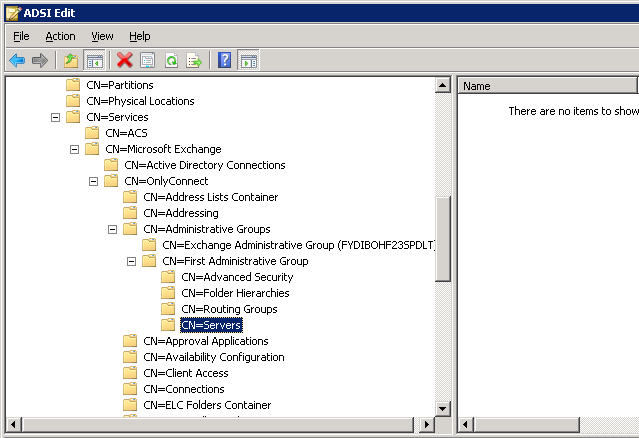The image size is (639, 438).
Task: Click folder icon of CN=Folder Hierarchies
Action: 168,293
